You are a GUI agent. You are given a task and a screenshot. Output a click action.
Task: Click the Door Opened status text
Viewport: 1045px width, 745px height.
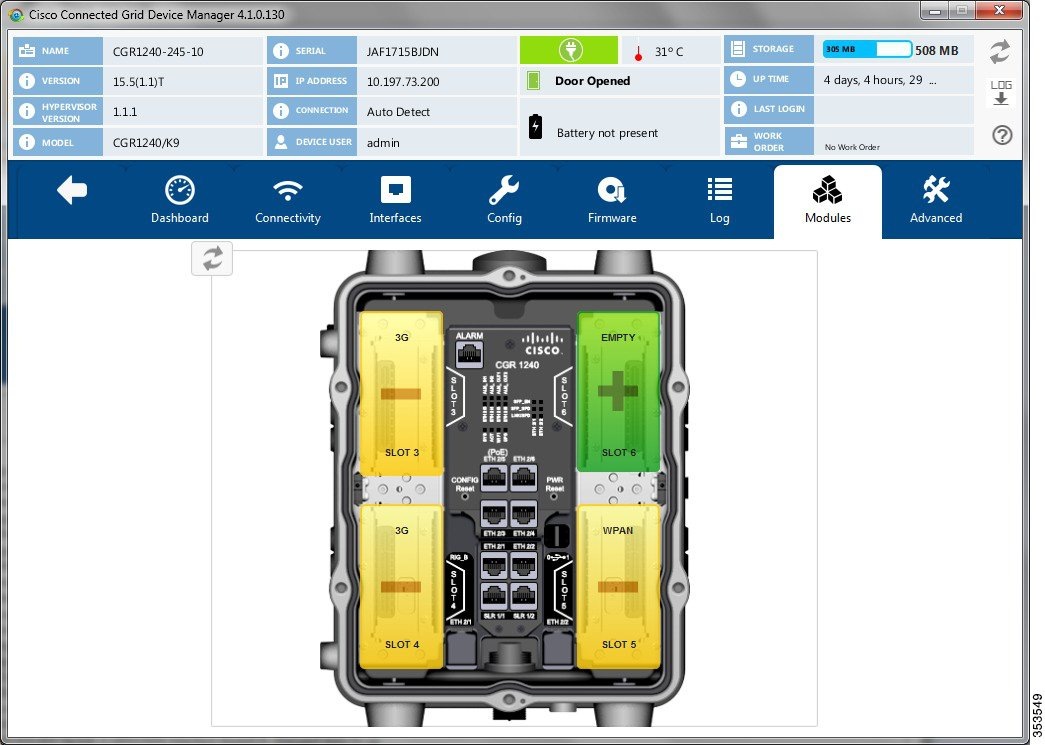[592, 81]
